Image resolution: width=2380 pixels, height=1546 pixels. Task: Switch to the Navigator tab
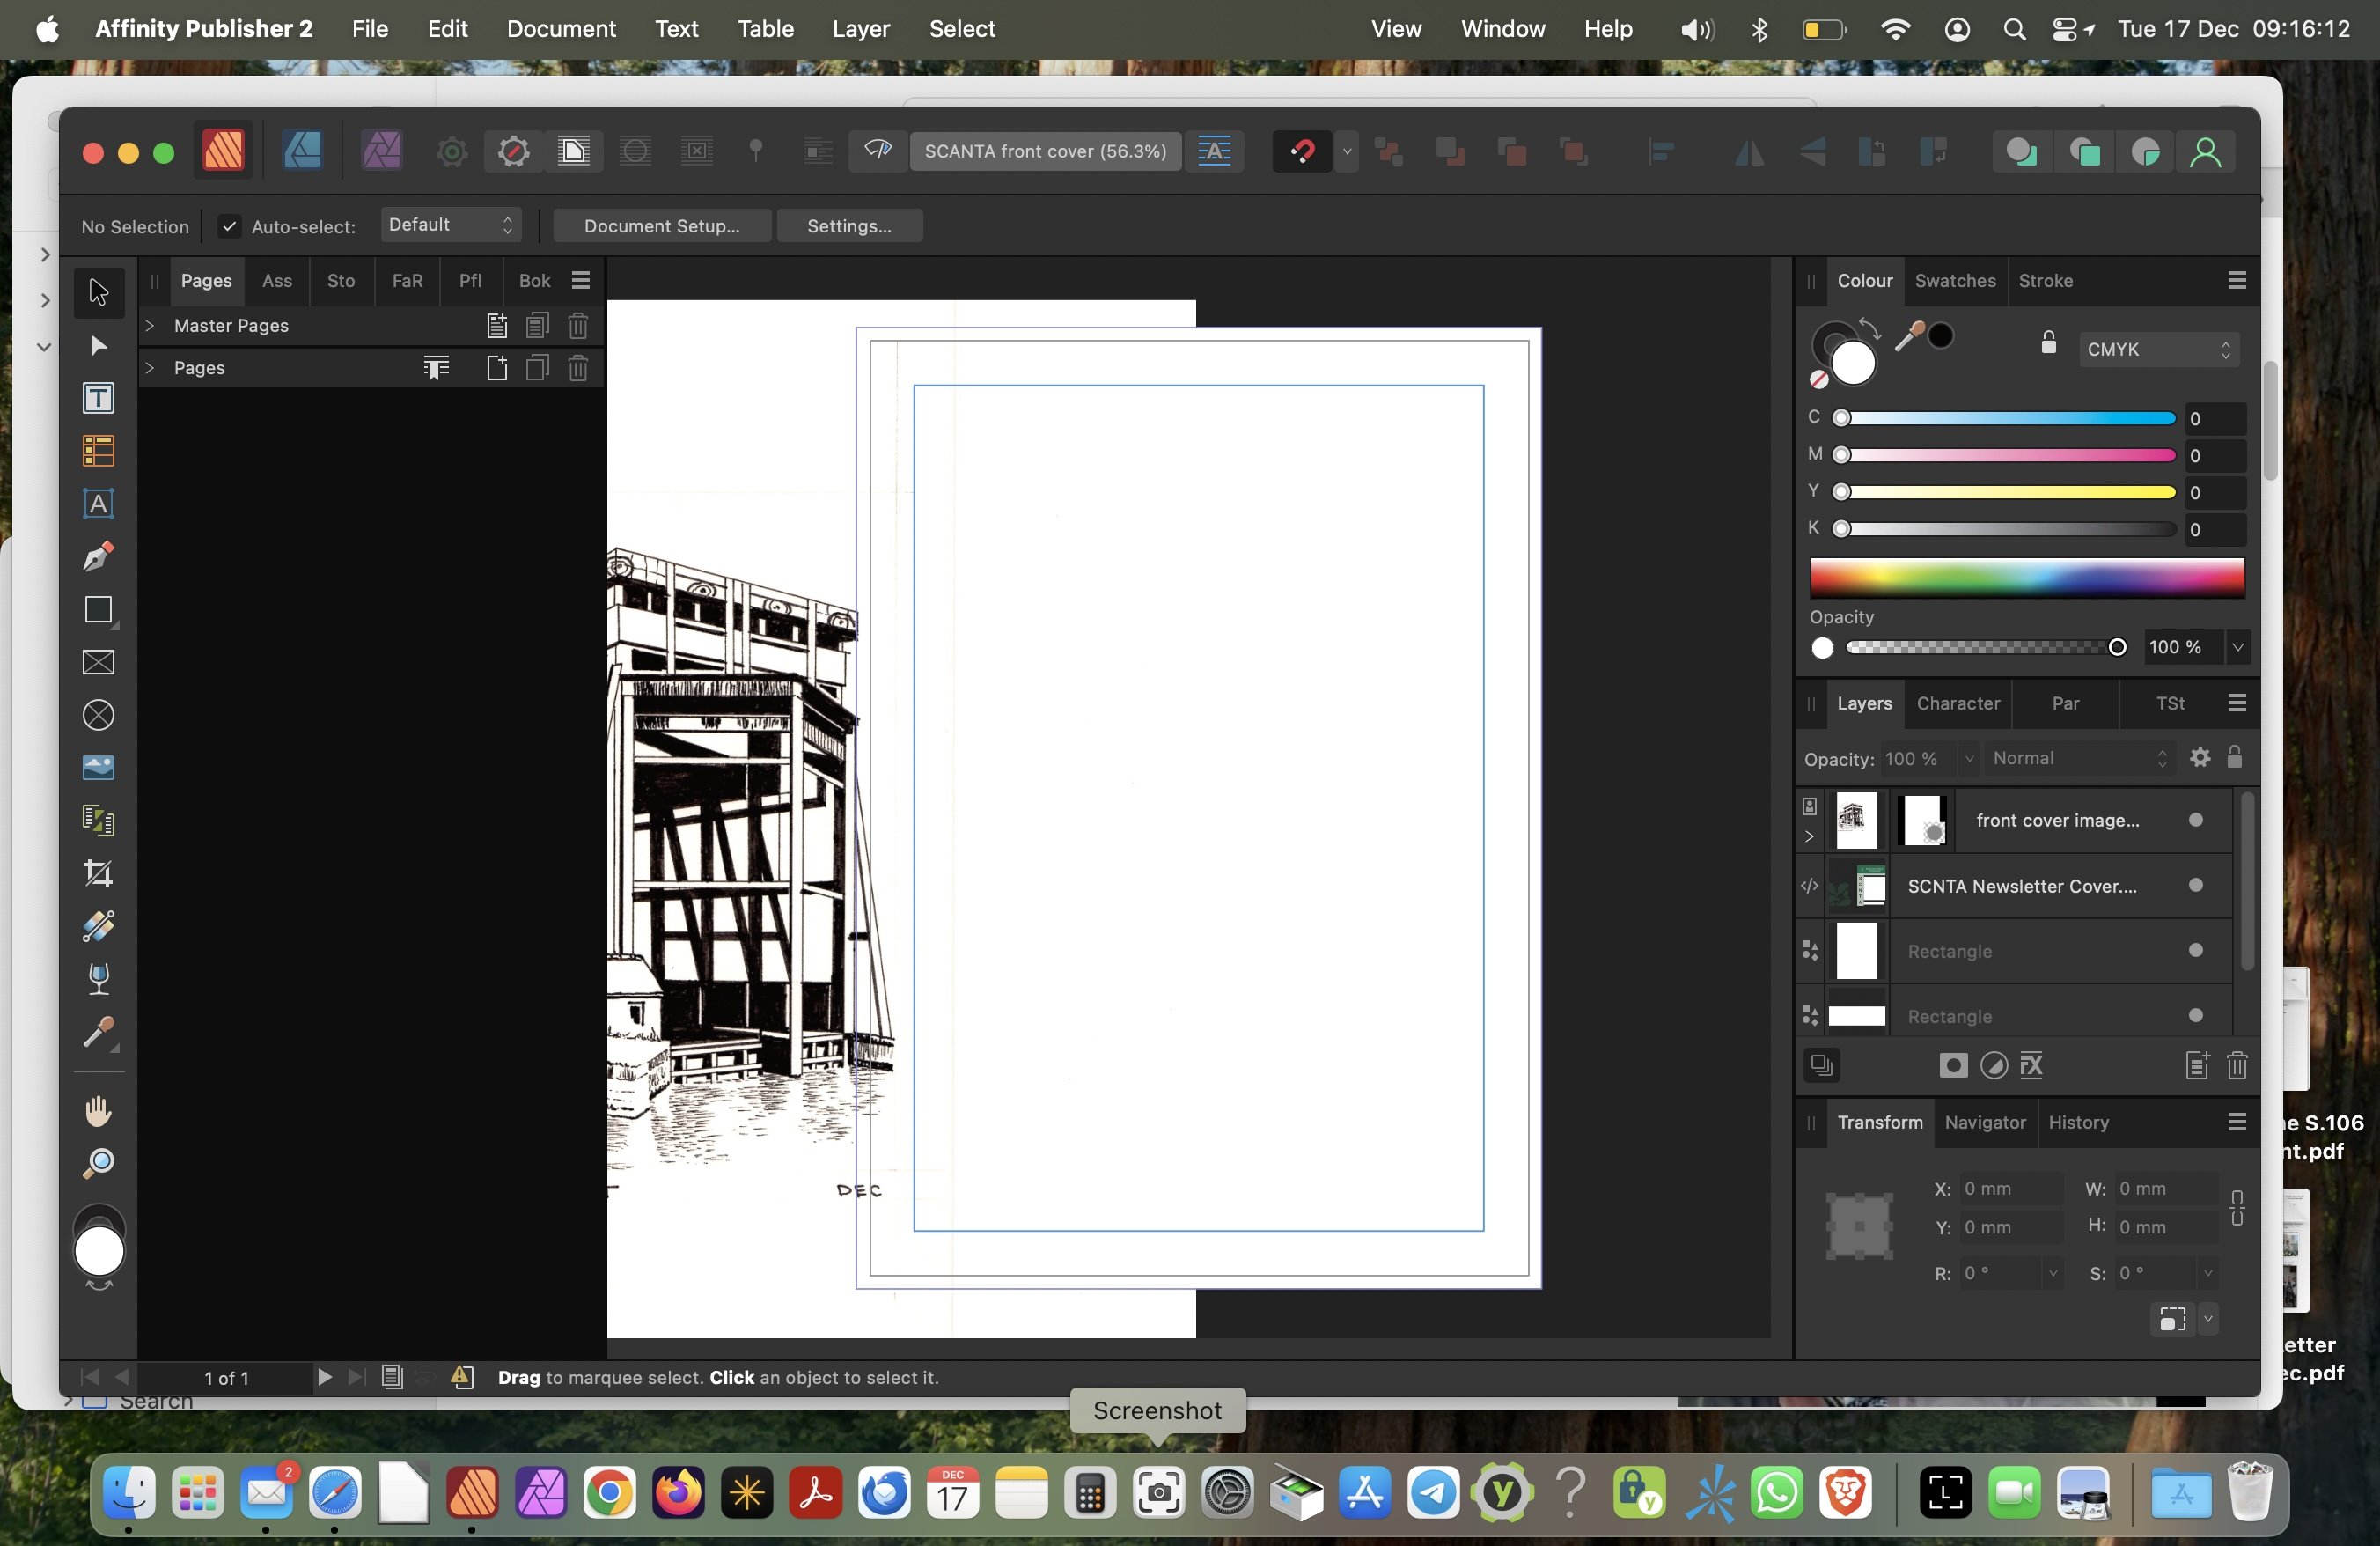coord(1985,1122)
